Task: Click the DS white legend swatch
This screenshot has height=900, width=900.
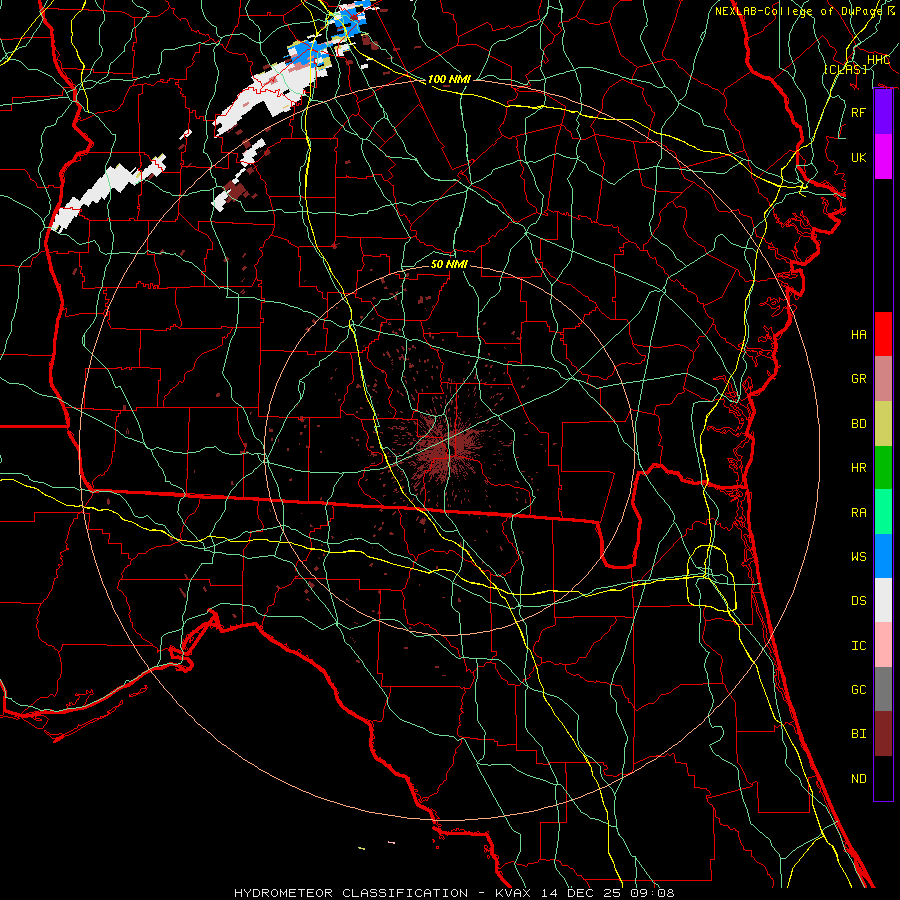Action: point(883,600)
